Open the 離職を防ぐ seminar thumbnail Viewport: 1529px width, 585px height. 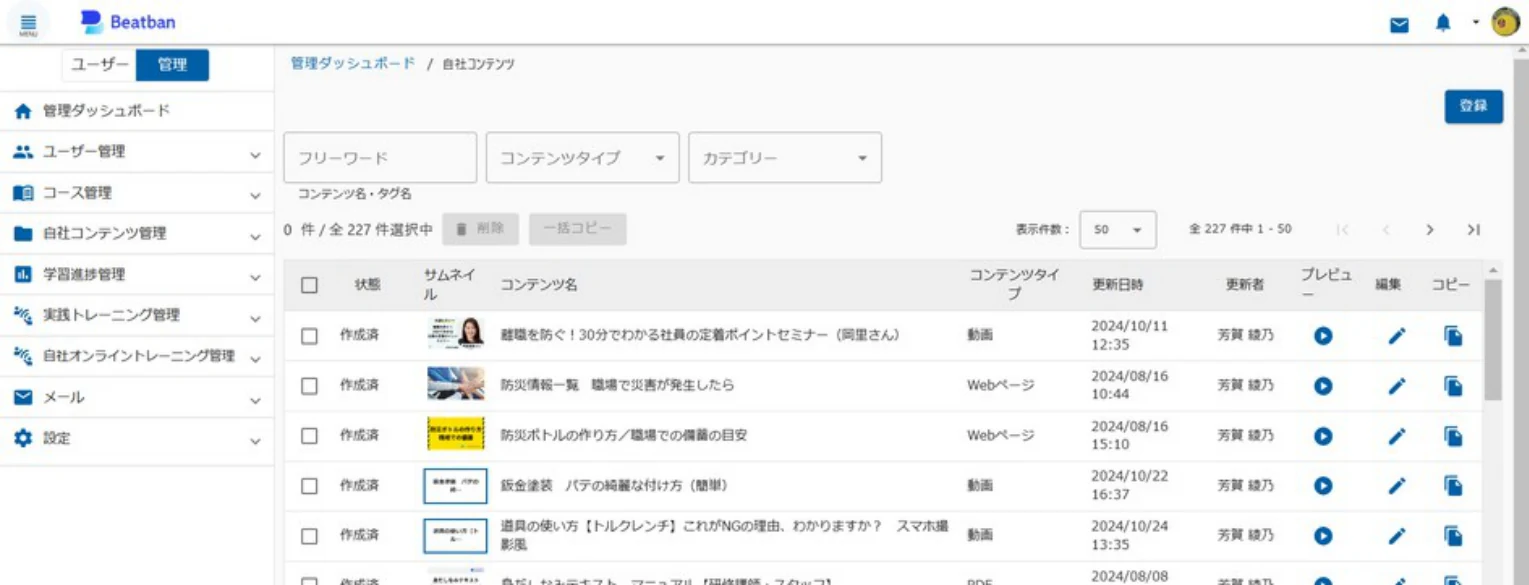tap(456, 334)
